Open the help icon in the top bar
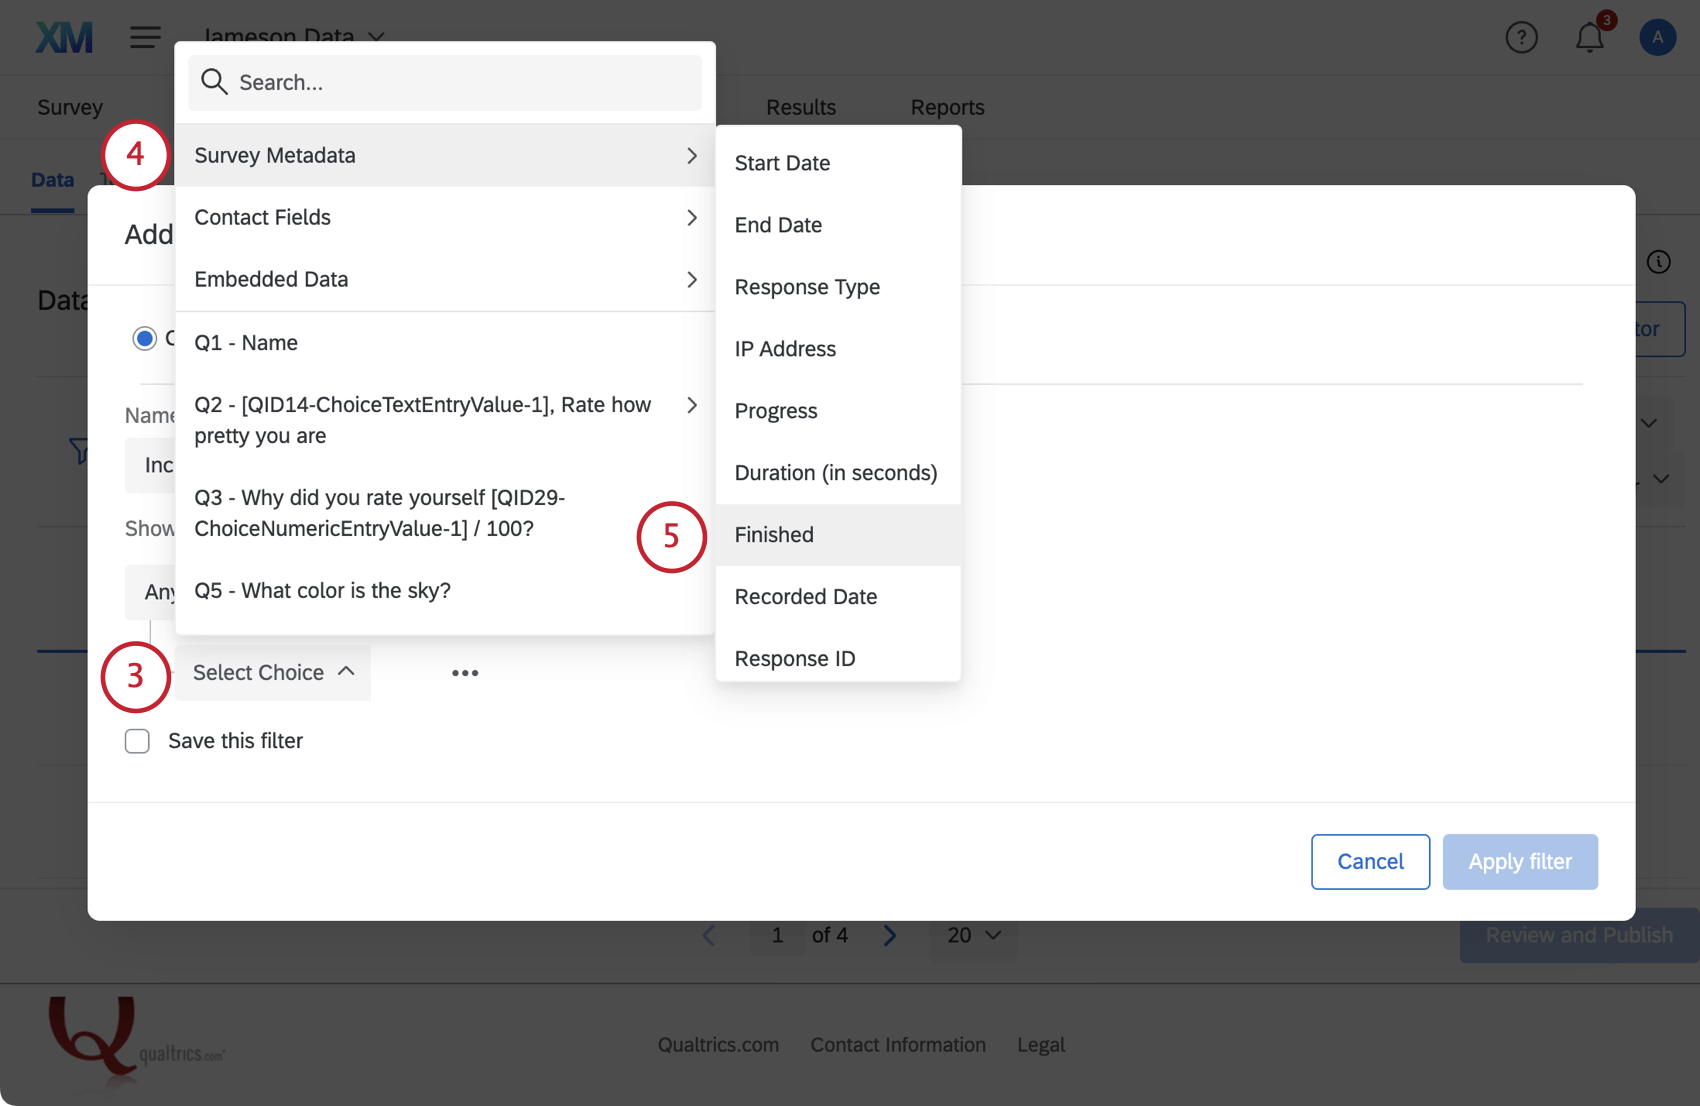Screen dimensions: 1700x1106 point(1522,36)
